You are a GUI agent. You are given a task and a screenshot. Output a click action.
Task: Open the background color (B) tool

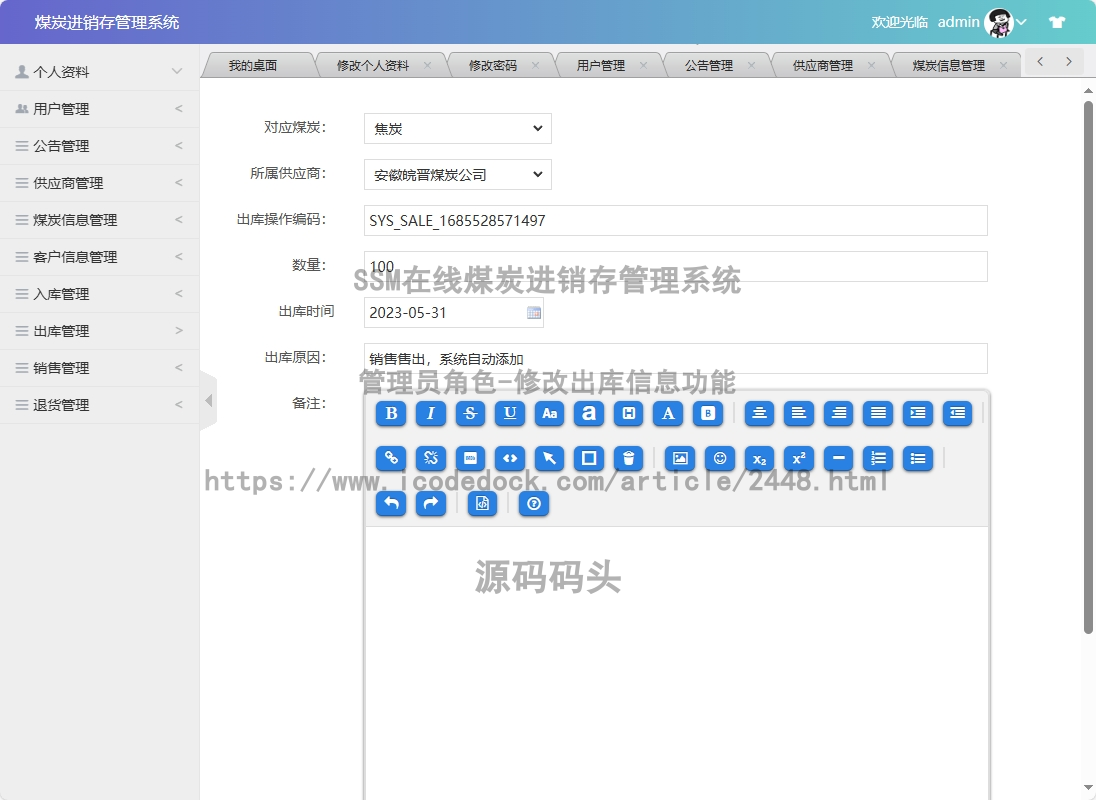[x=708, y=414]
